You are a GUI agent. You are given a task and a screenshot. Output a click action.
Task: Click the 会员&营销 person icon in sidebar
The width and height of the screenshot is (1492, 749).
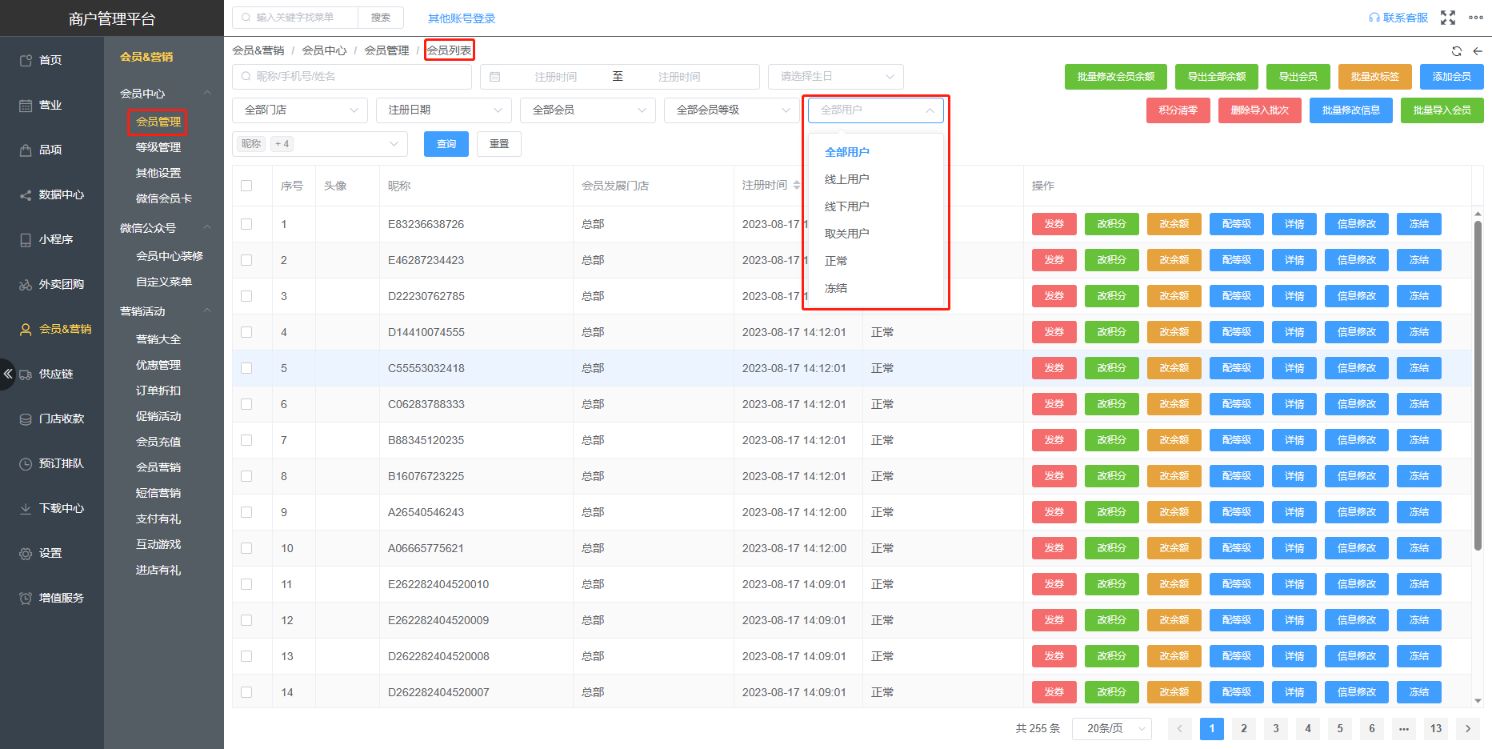[x=26, y=329]
